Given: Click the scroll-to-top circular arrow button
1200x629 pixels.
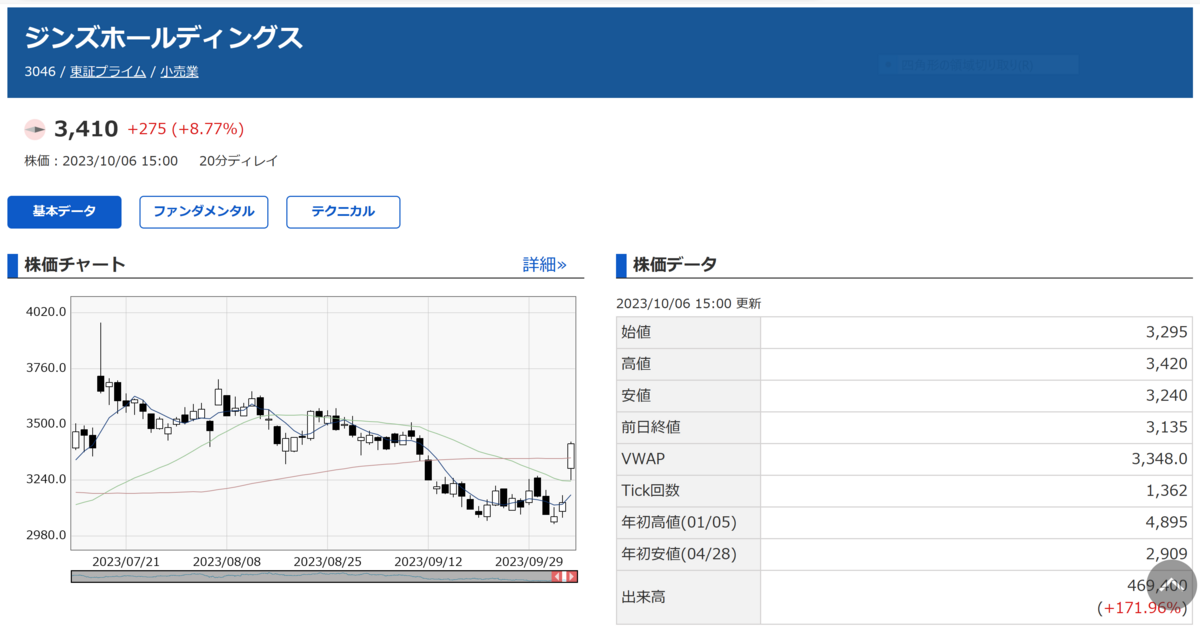Looking at the screenshot, I should pyautogui.click(x=1171, y=584).
